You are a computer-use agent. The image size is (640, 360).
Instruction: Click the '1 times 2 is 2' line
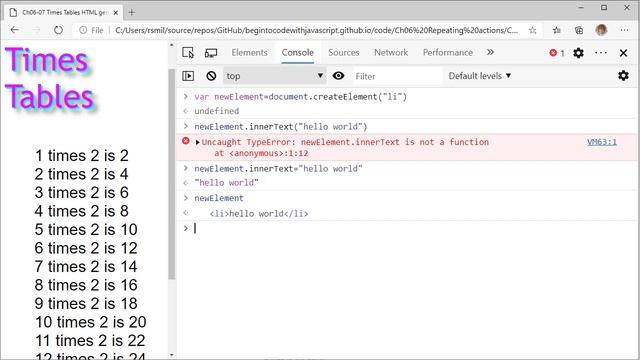pos(82,156)
